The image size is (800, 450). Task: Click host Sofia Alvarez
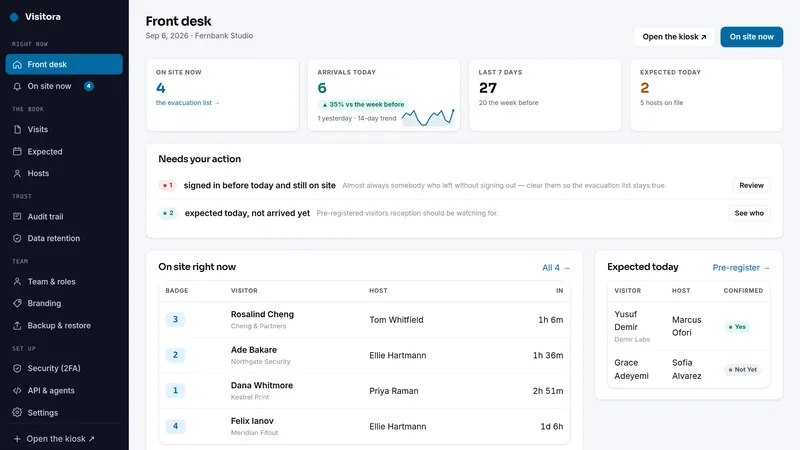coord(687,369)
